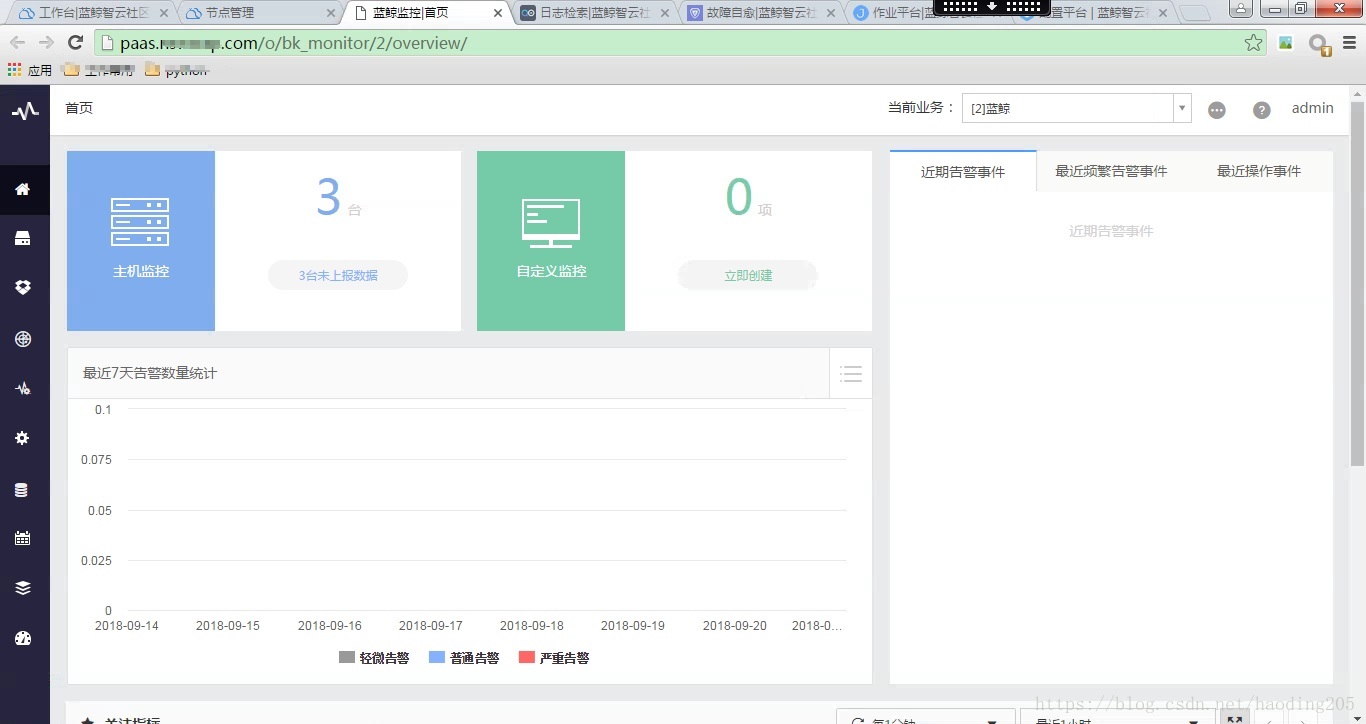Image resolution: width=1366 pixels, height=724 pixels.
Task: Click the monitor logo pulse icon in sidebar
Action: pyautogui.click(x=25, y=111)
